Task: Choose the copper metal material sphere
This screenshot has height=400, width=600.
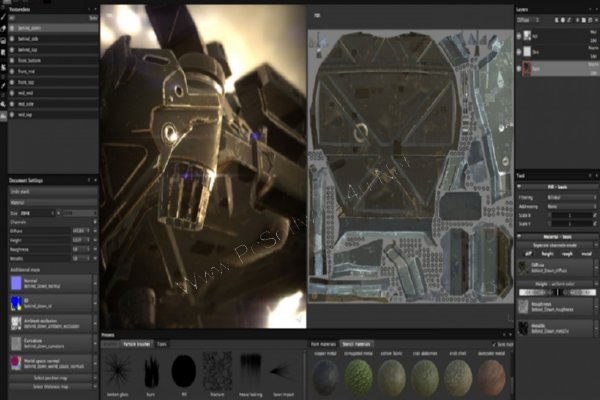Action: point(325,377)
